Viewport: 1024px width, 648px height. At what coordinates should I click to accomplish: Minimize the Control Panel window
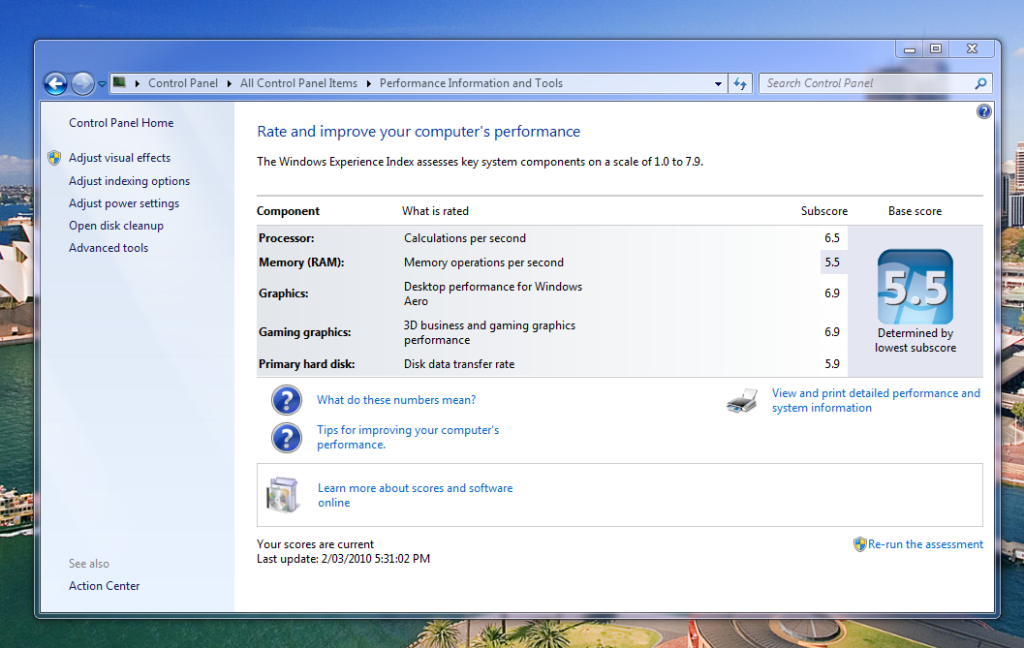(910, 49)
